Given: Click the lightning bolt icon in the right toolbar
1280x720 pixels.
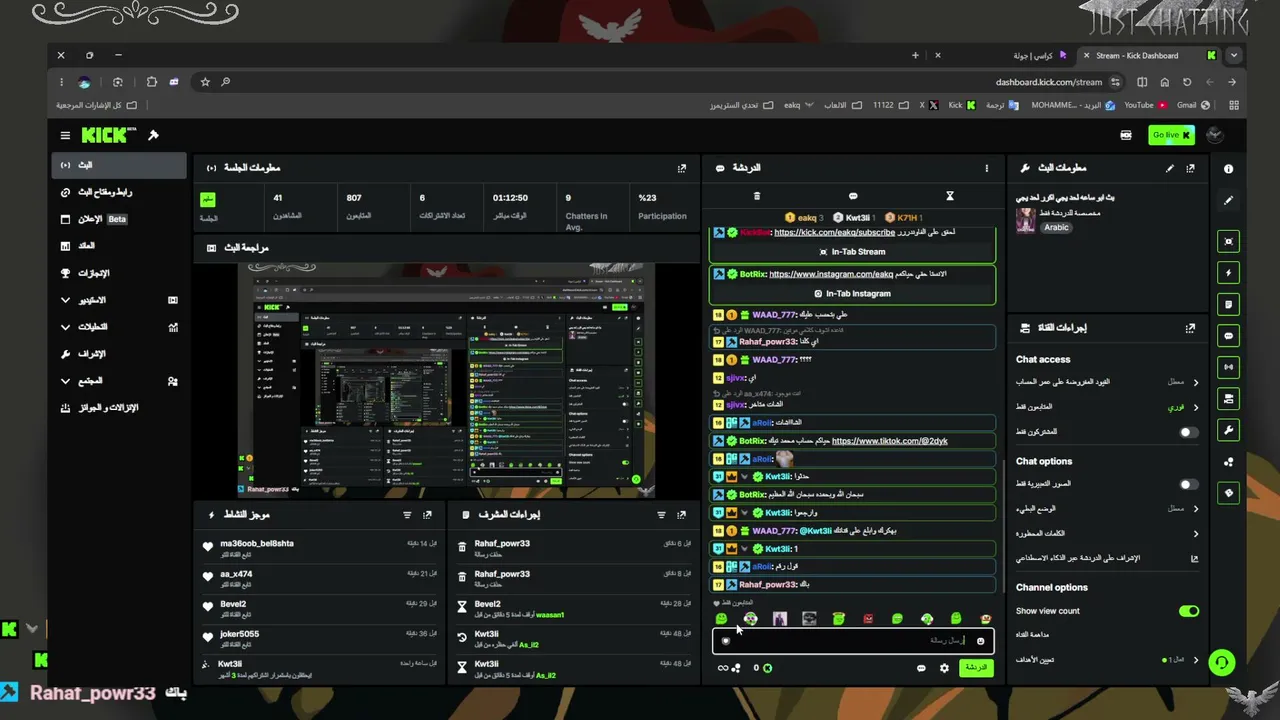Looking at the screenshot, I should (1229, 272).
